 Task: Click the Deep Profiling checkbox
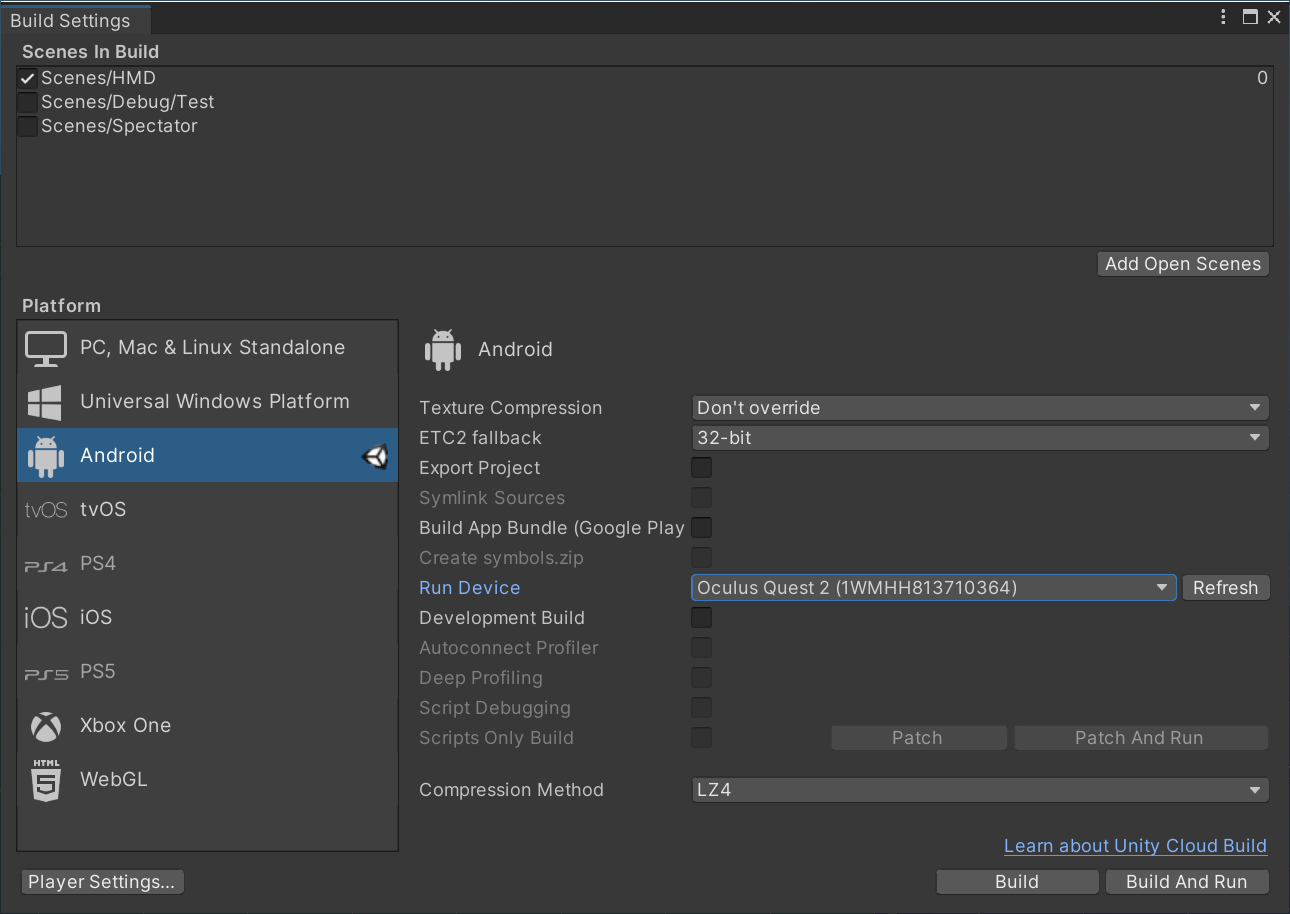(702, 678)
